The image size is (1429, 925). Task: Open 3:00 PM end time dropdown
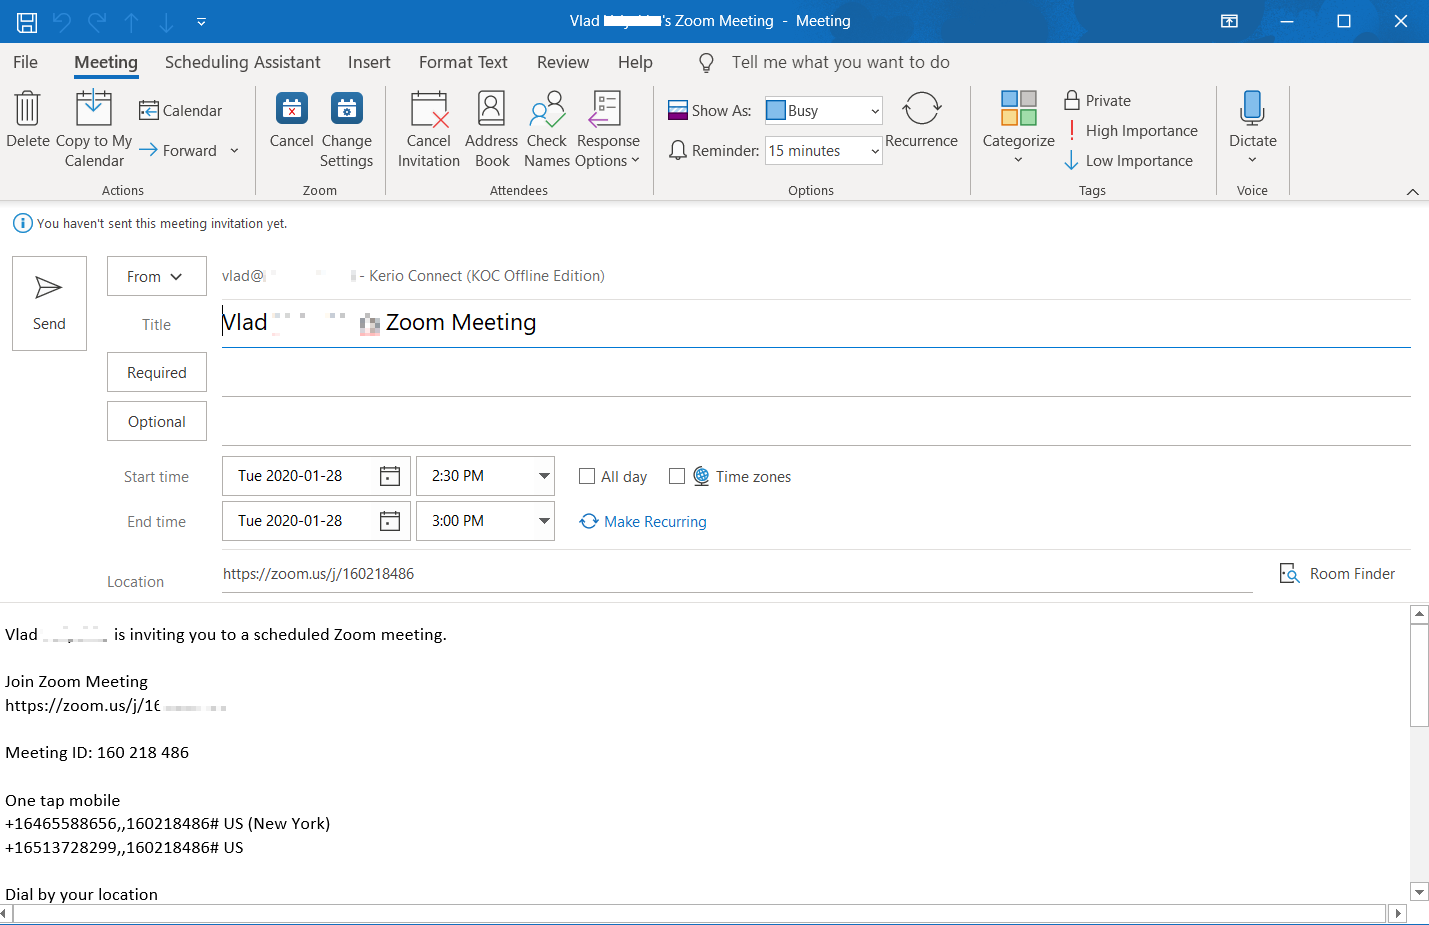point(544,521)
